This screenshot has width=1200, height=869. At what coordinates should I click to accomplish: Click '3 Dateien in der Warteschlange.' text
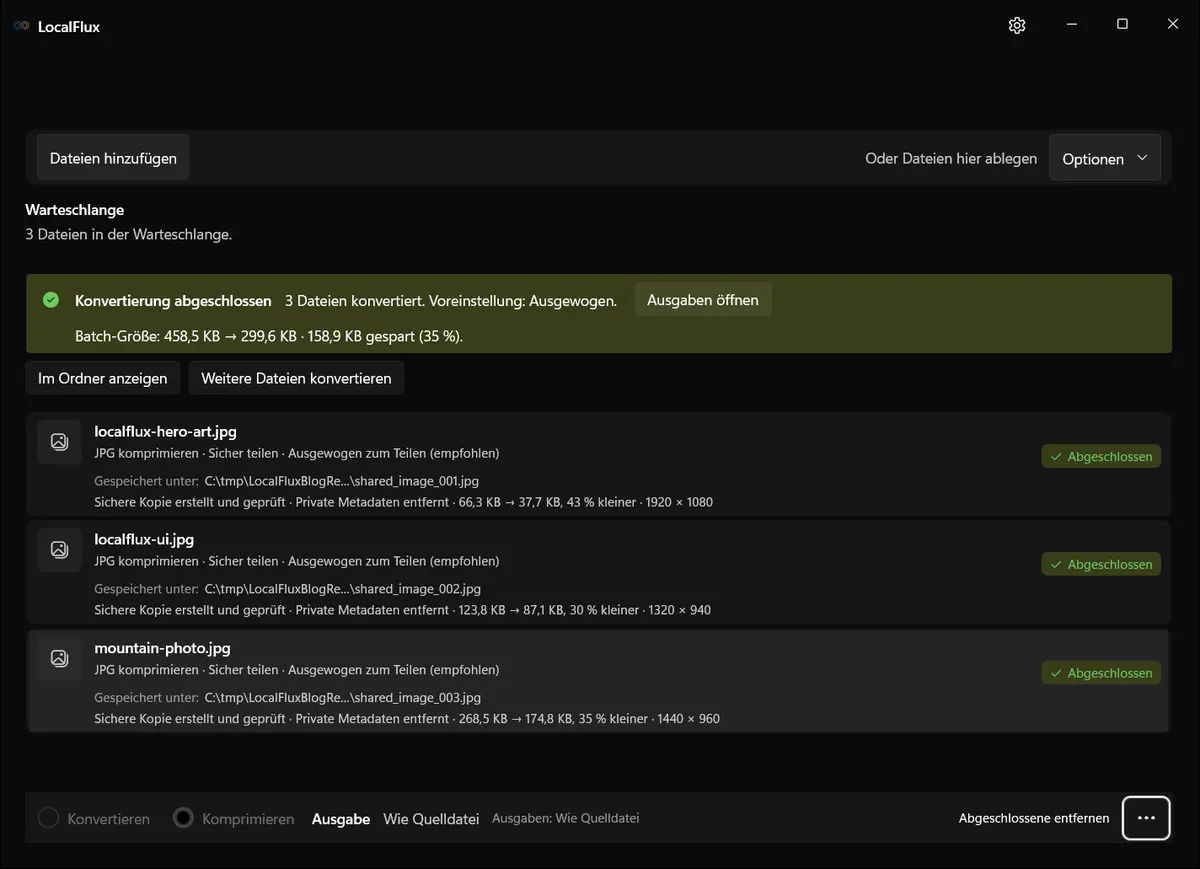point(129,234)
